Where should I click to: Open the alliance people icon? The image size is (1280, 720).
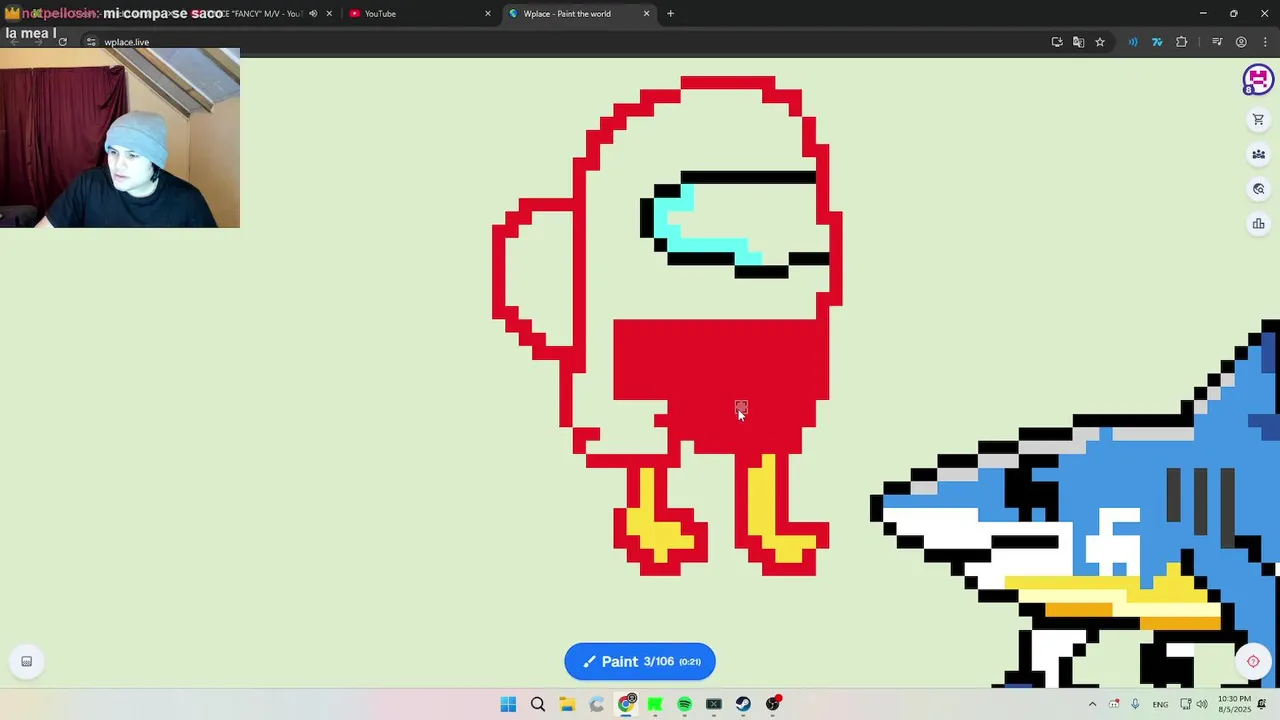point(1258,154)
